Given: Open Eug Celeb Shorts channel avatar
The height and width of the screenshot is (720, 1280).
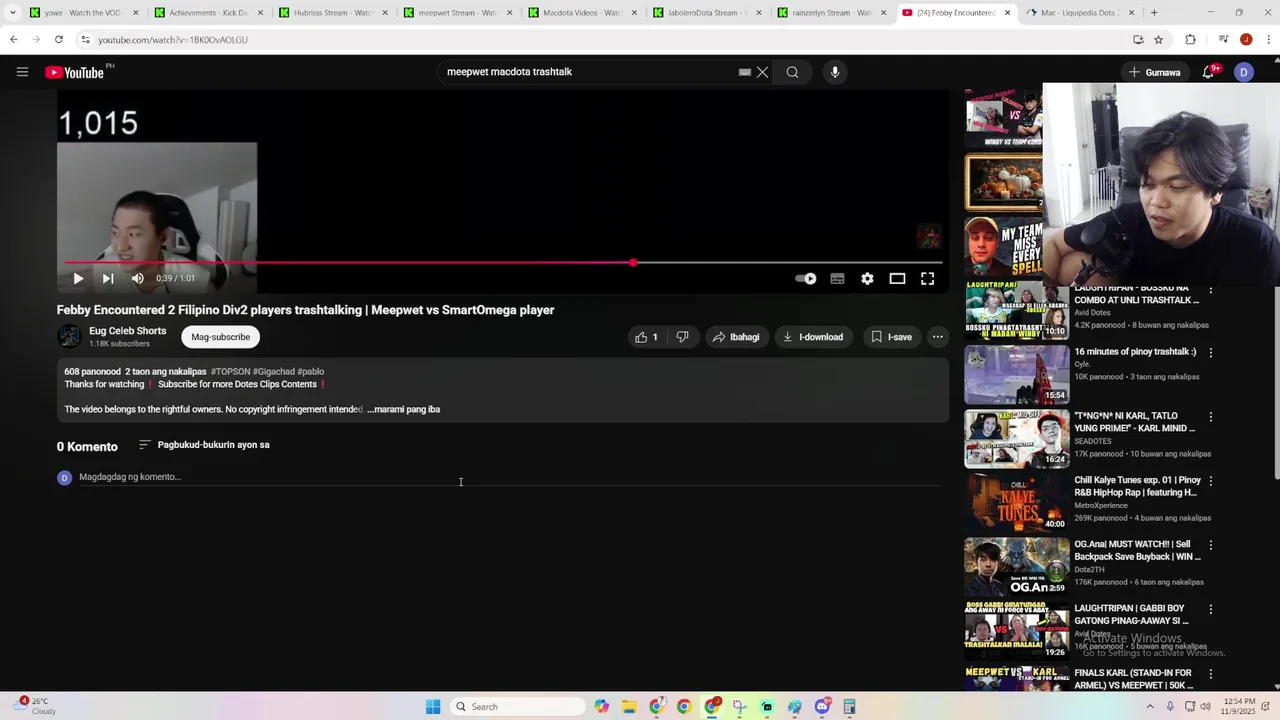Looking at the screenshot, I should (69, 336).
